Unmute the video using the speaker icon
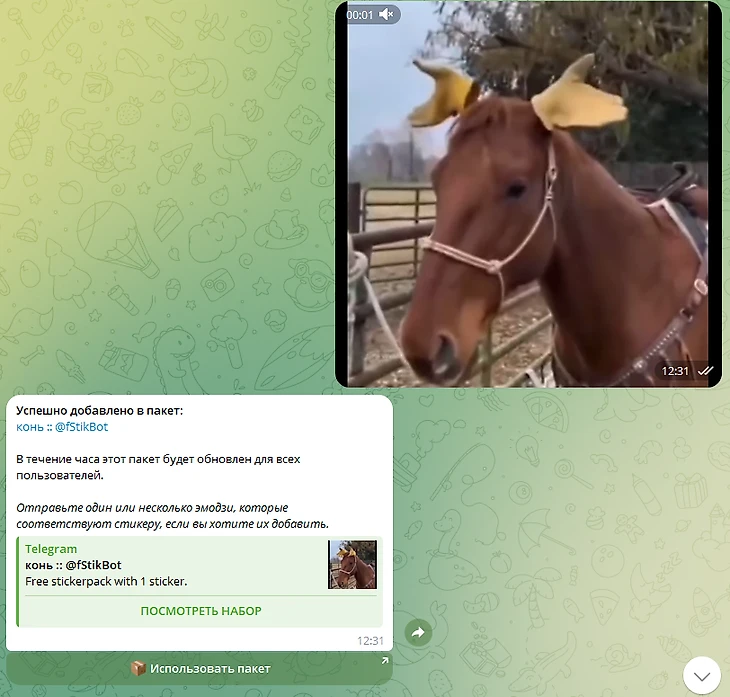730x697 pixels. click(x=385, y=15)
